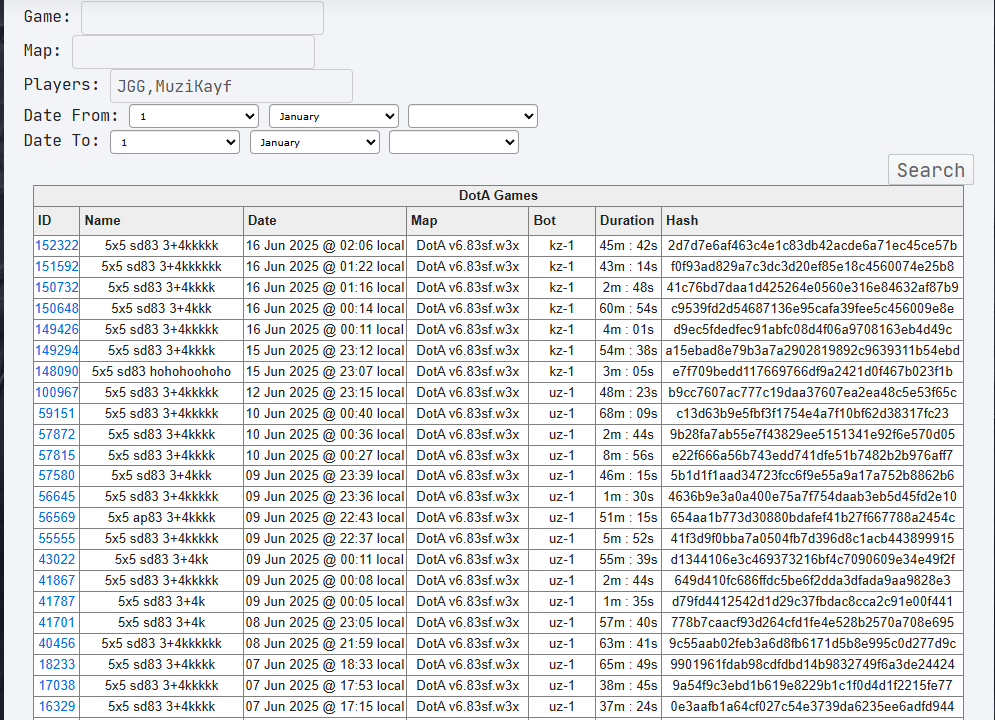Open game ID 55555
The width and height of the screenshot is (995, 720).
(56, 538)
